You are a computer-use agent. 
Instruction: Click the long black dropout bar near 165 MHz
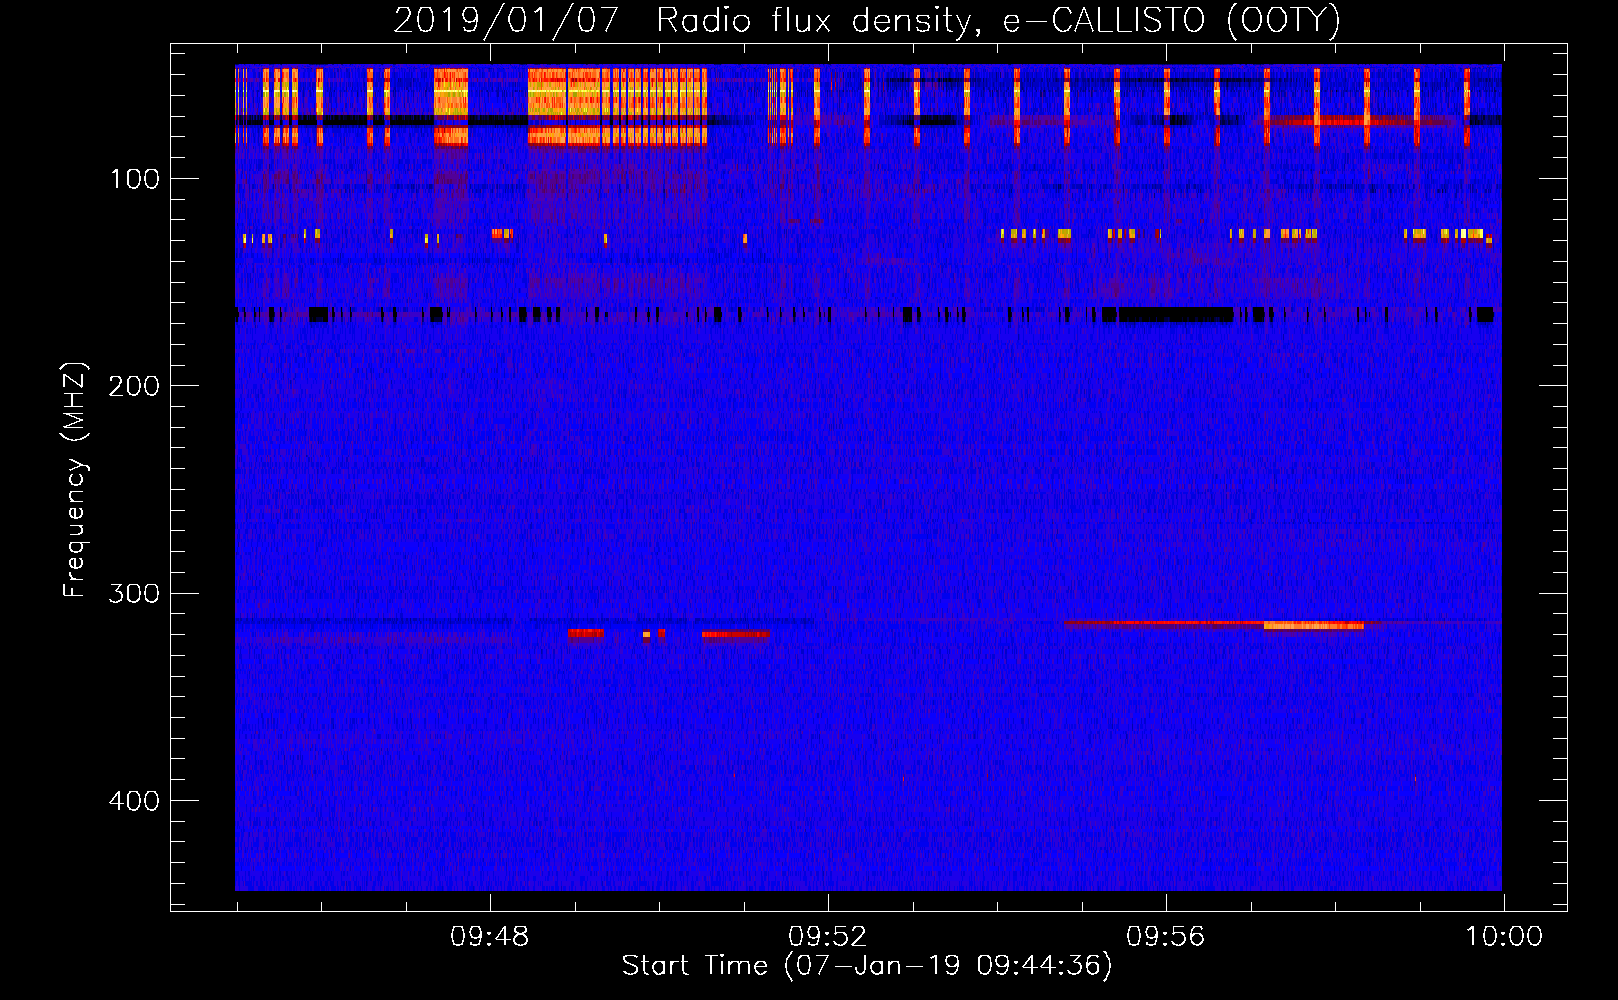1175,315
